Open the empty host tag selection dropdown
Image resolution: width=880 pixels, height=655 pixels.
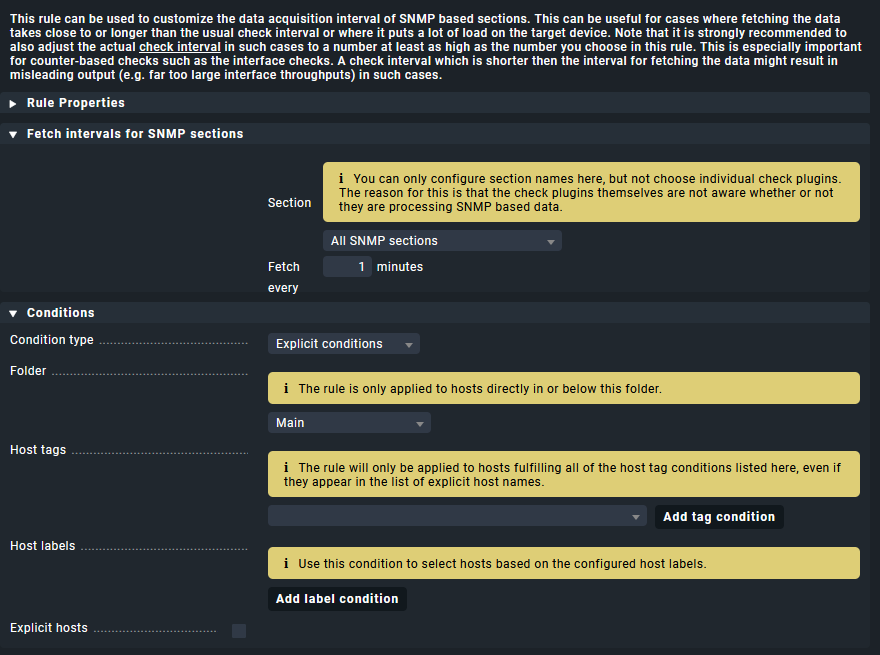pos(457,516)
